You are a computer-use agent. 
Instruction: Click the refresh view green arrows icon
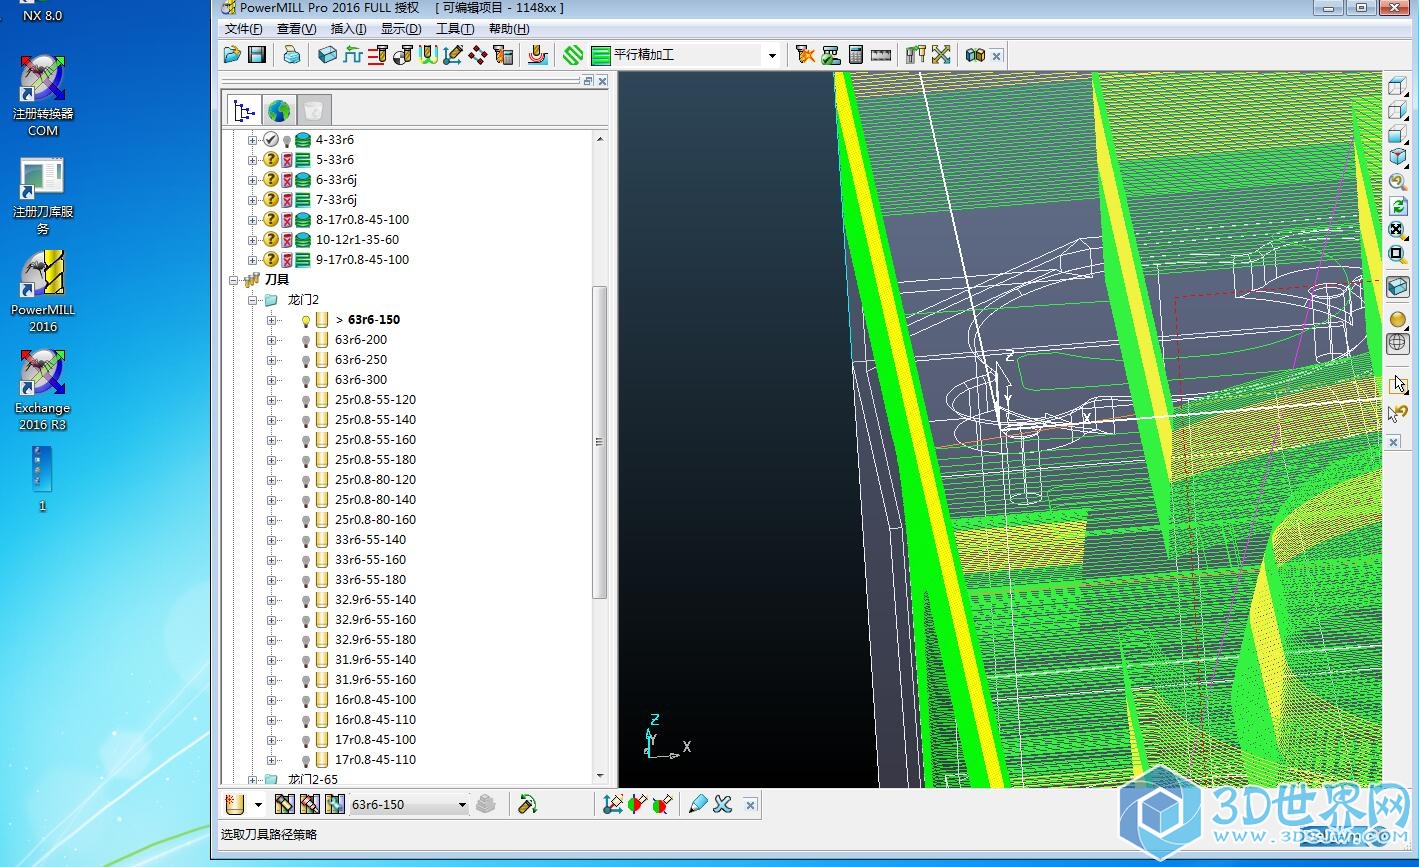1397,206
